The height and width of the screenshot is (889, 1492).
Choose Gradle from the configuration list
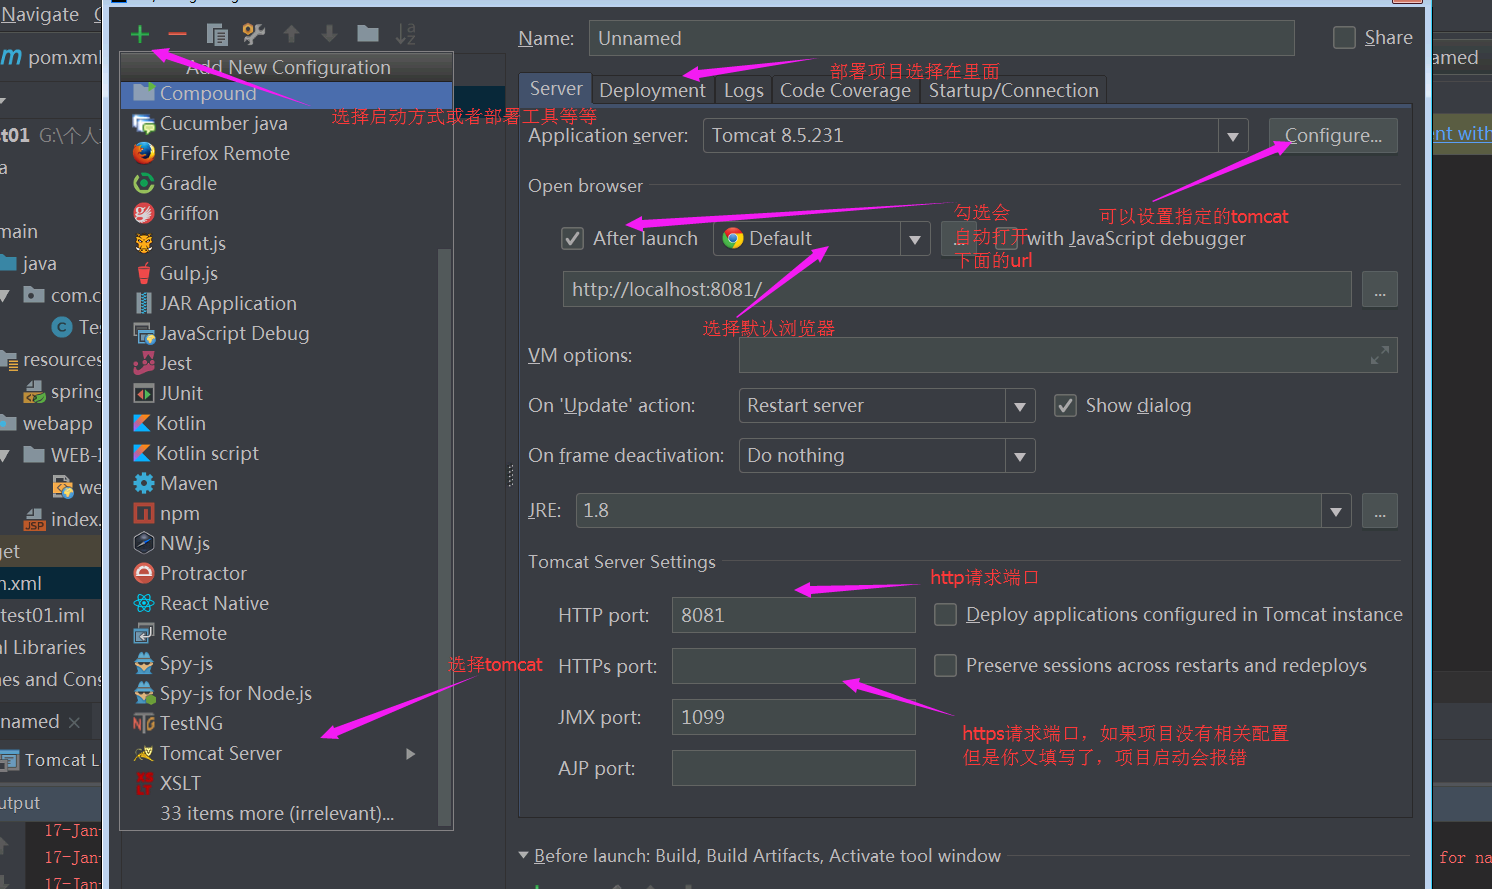286,183
